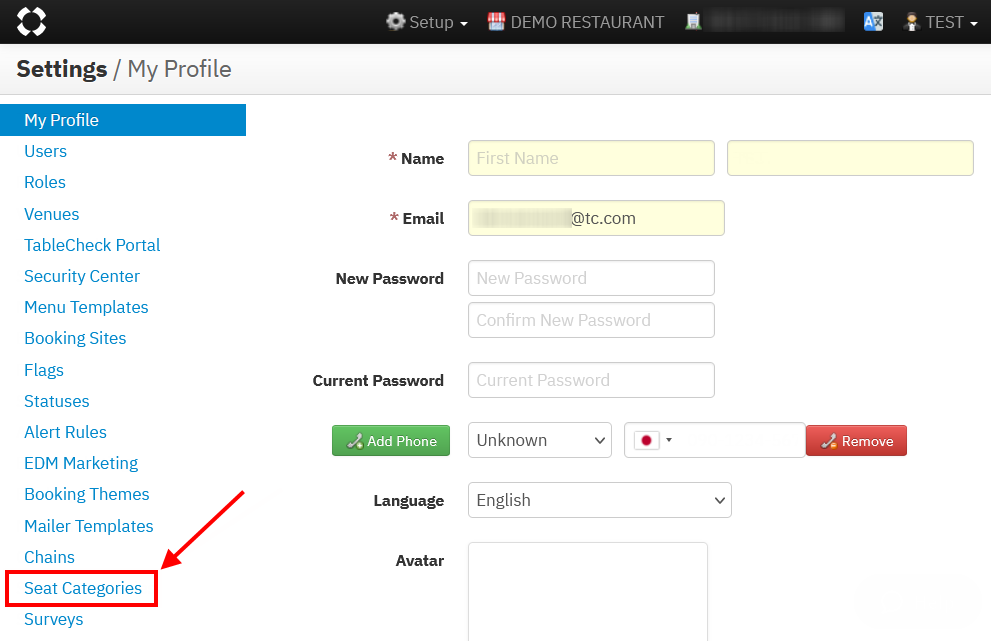Screen dimensions: 991x641
Task: Click the green Add Phone button
Action: 391,441
